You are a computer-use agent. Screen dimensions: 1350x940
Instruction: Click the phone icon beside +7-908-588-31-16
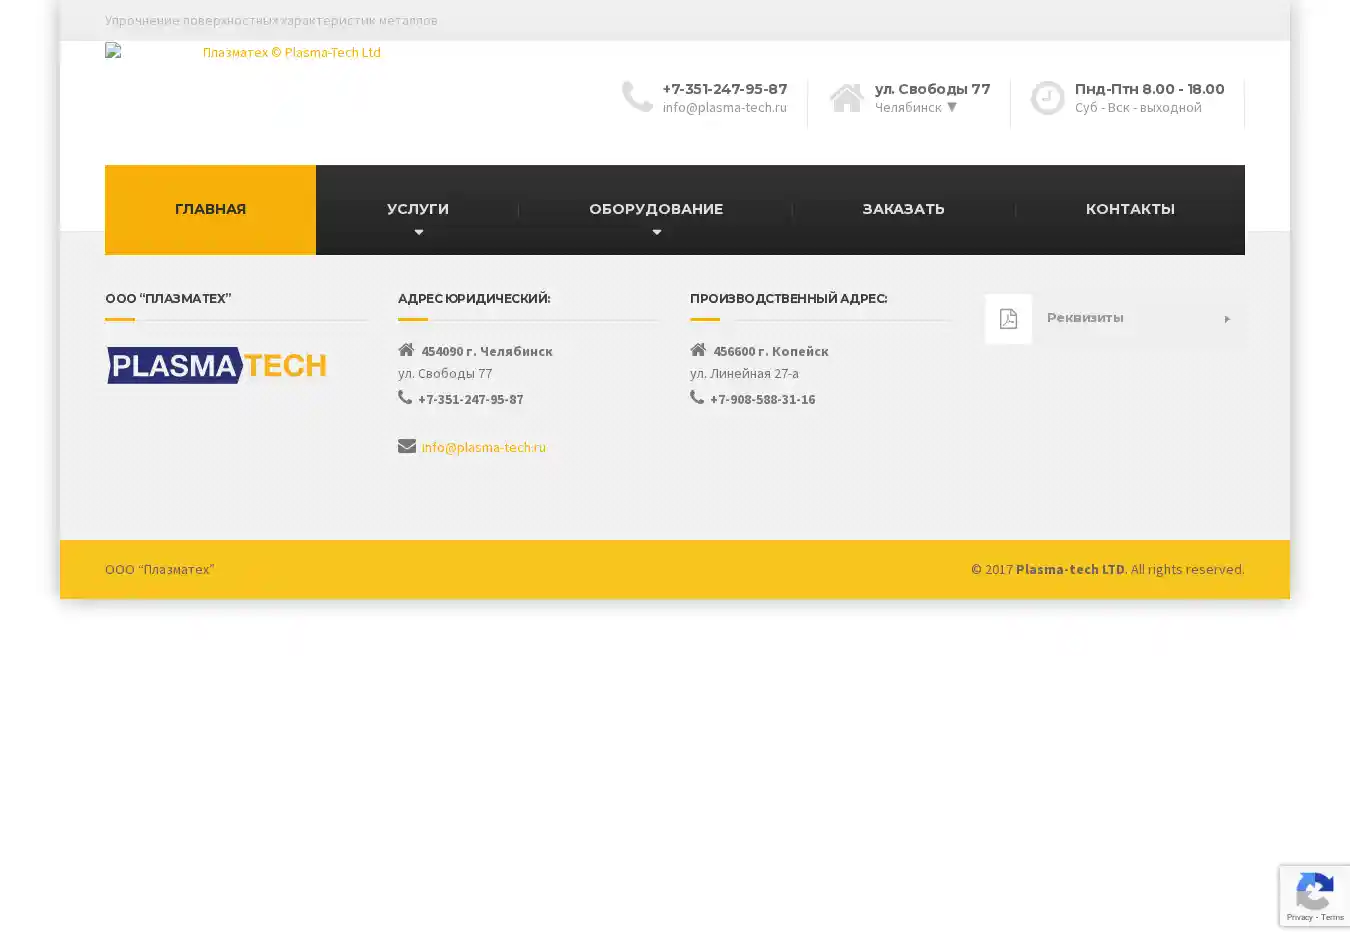point(697,398)
